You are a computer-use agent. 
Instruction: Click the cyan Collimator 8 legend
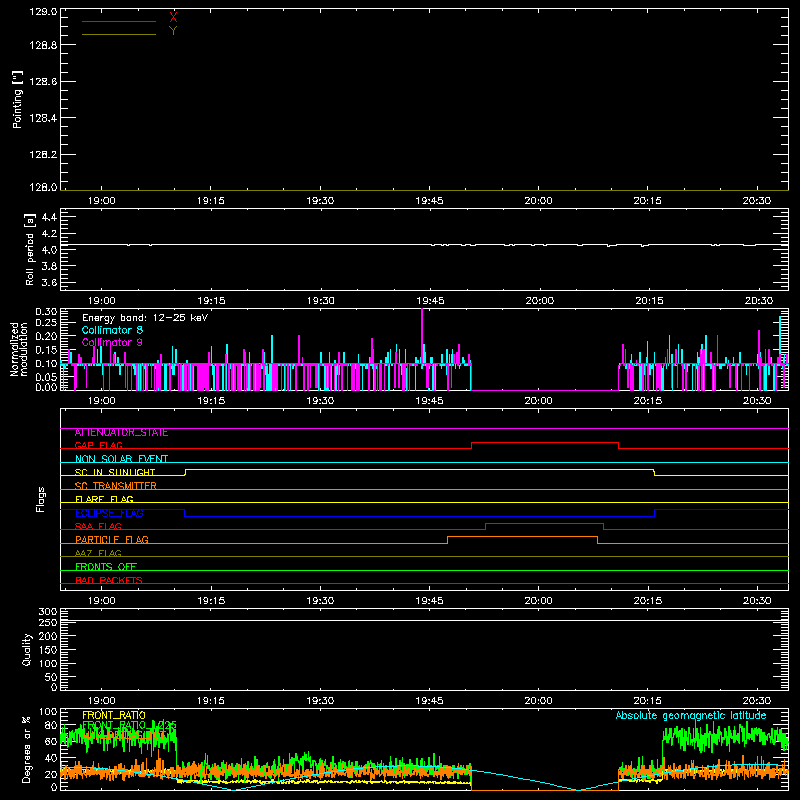pos(112,330)
